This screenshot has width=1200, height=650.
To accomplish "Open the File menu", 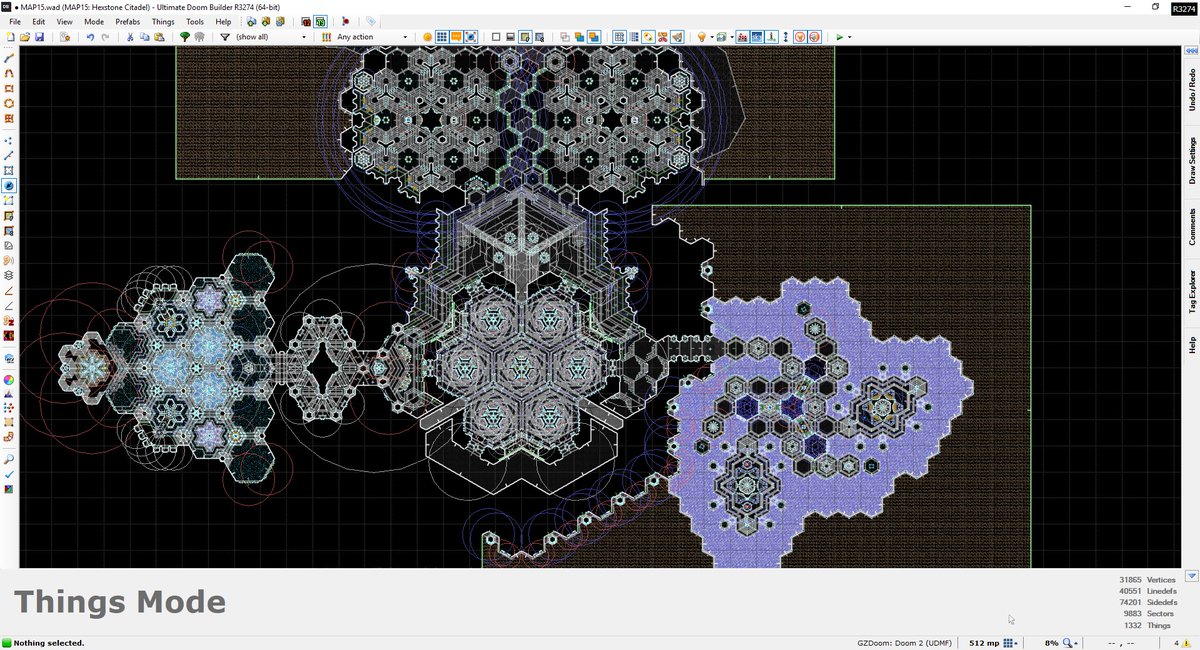I will click(14, 21).
